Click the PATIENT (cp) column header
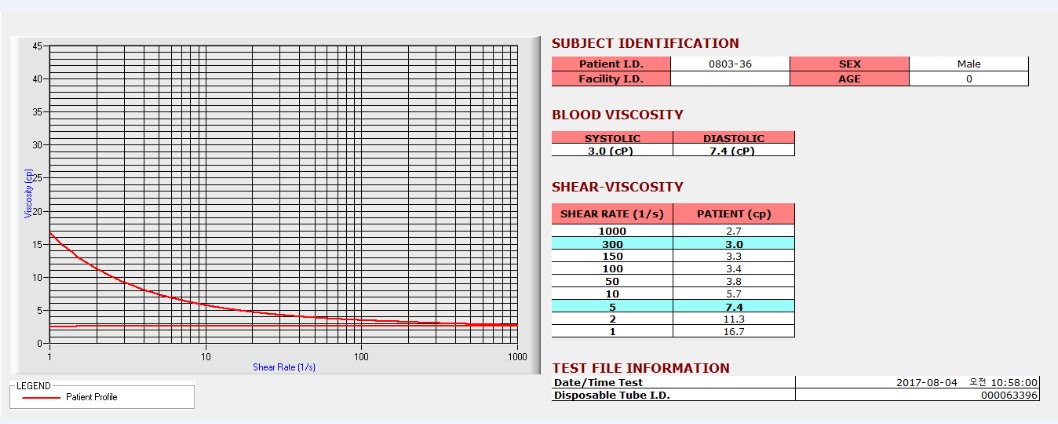 tap(734, 214)
